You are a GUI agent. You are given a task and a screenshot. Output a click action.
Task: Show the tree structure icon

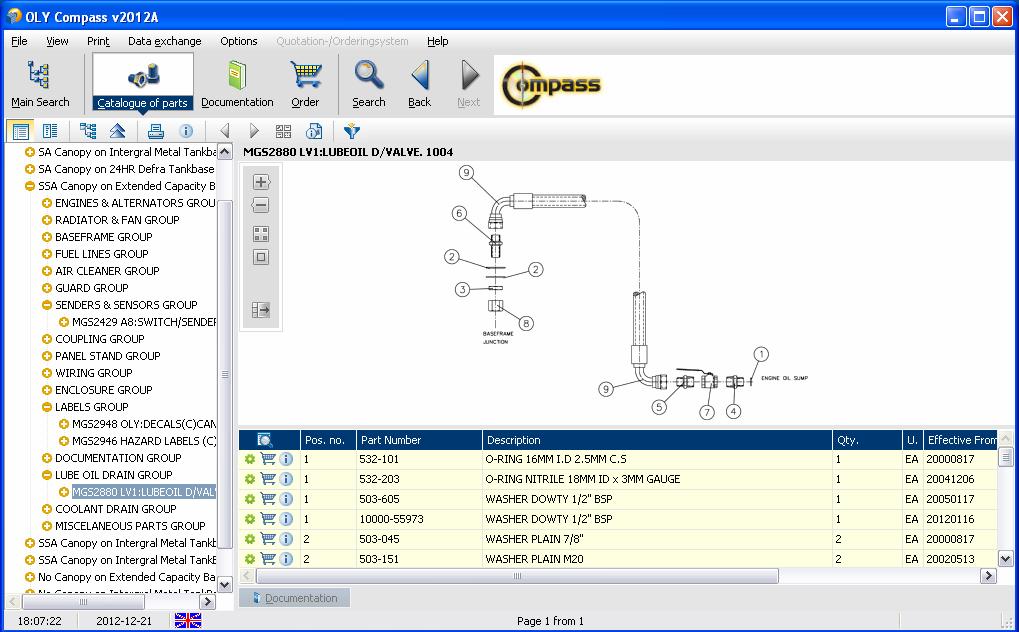coord(88,131)
